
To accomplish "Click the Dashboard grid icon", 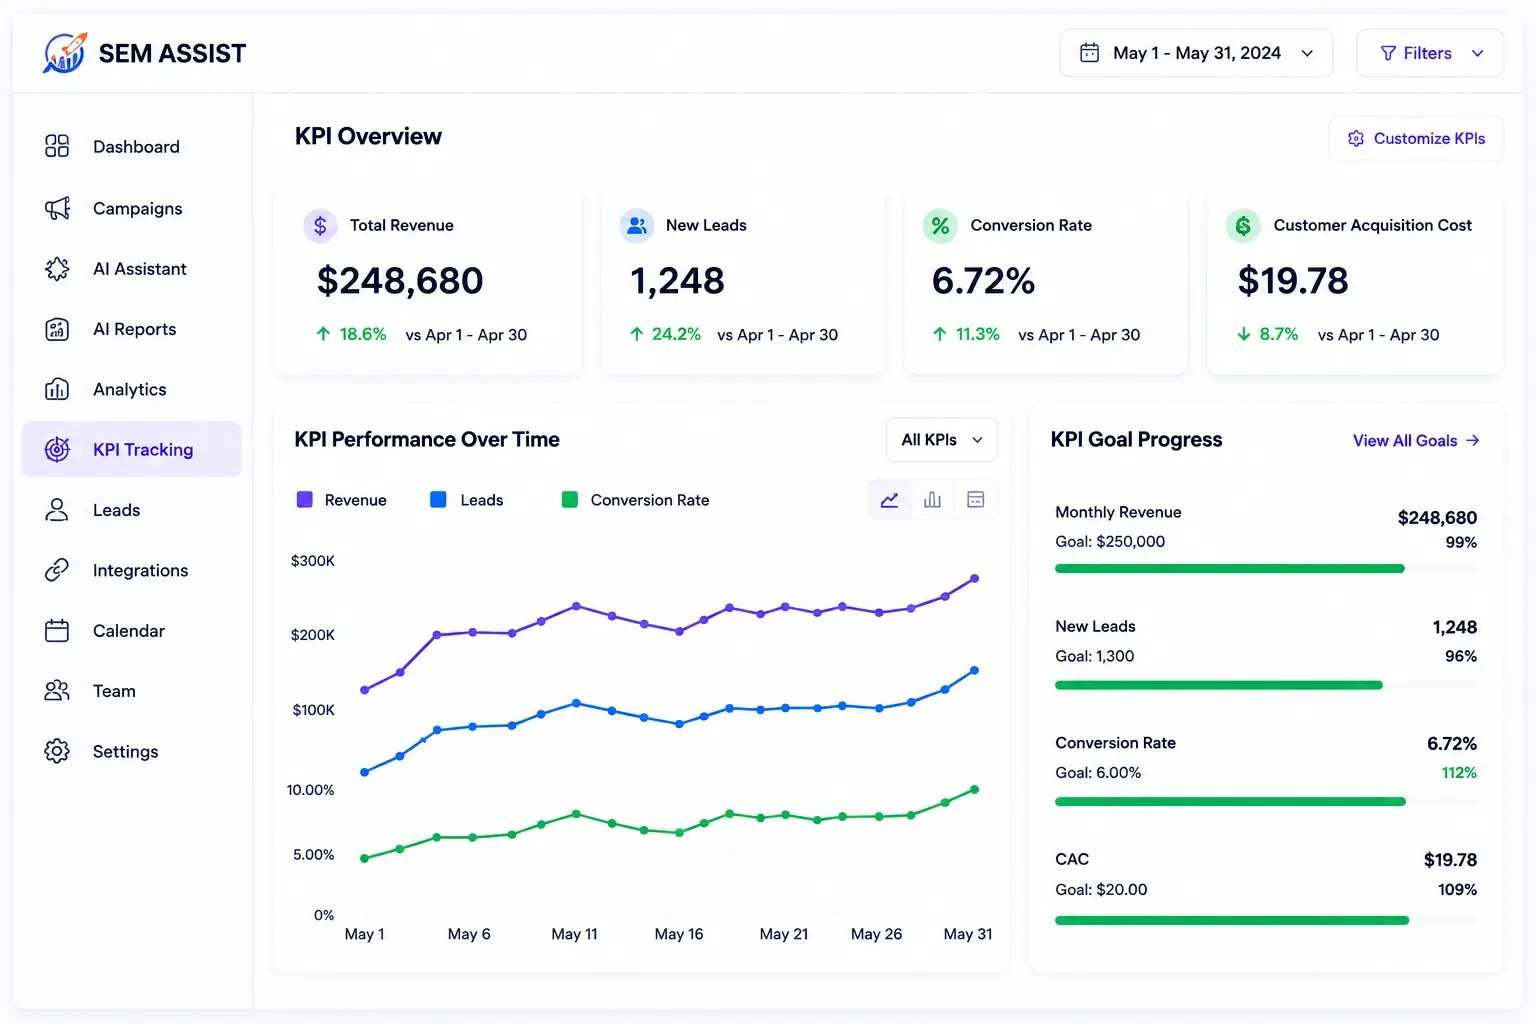I will point(57,146).
